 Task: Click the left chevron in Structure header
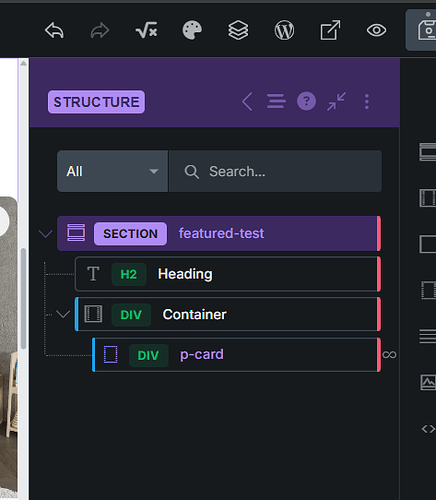247,101
